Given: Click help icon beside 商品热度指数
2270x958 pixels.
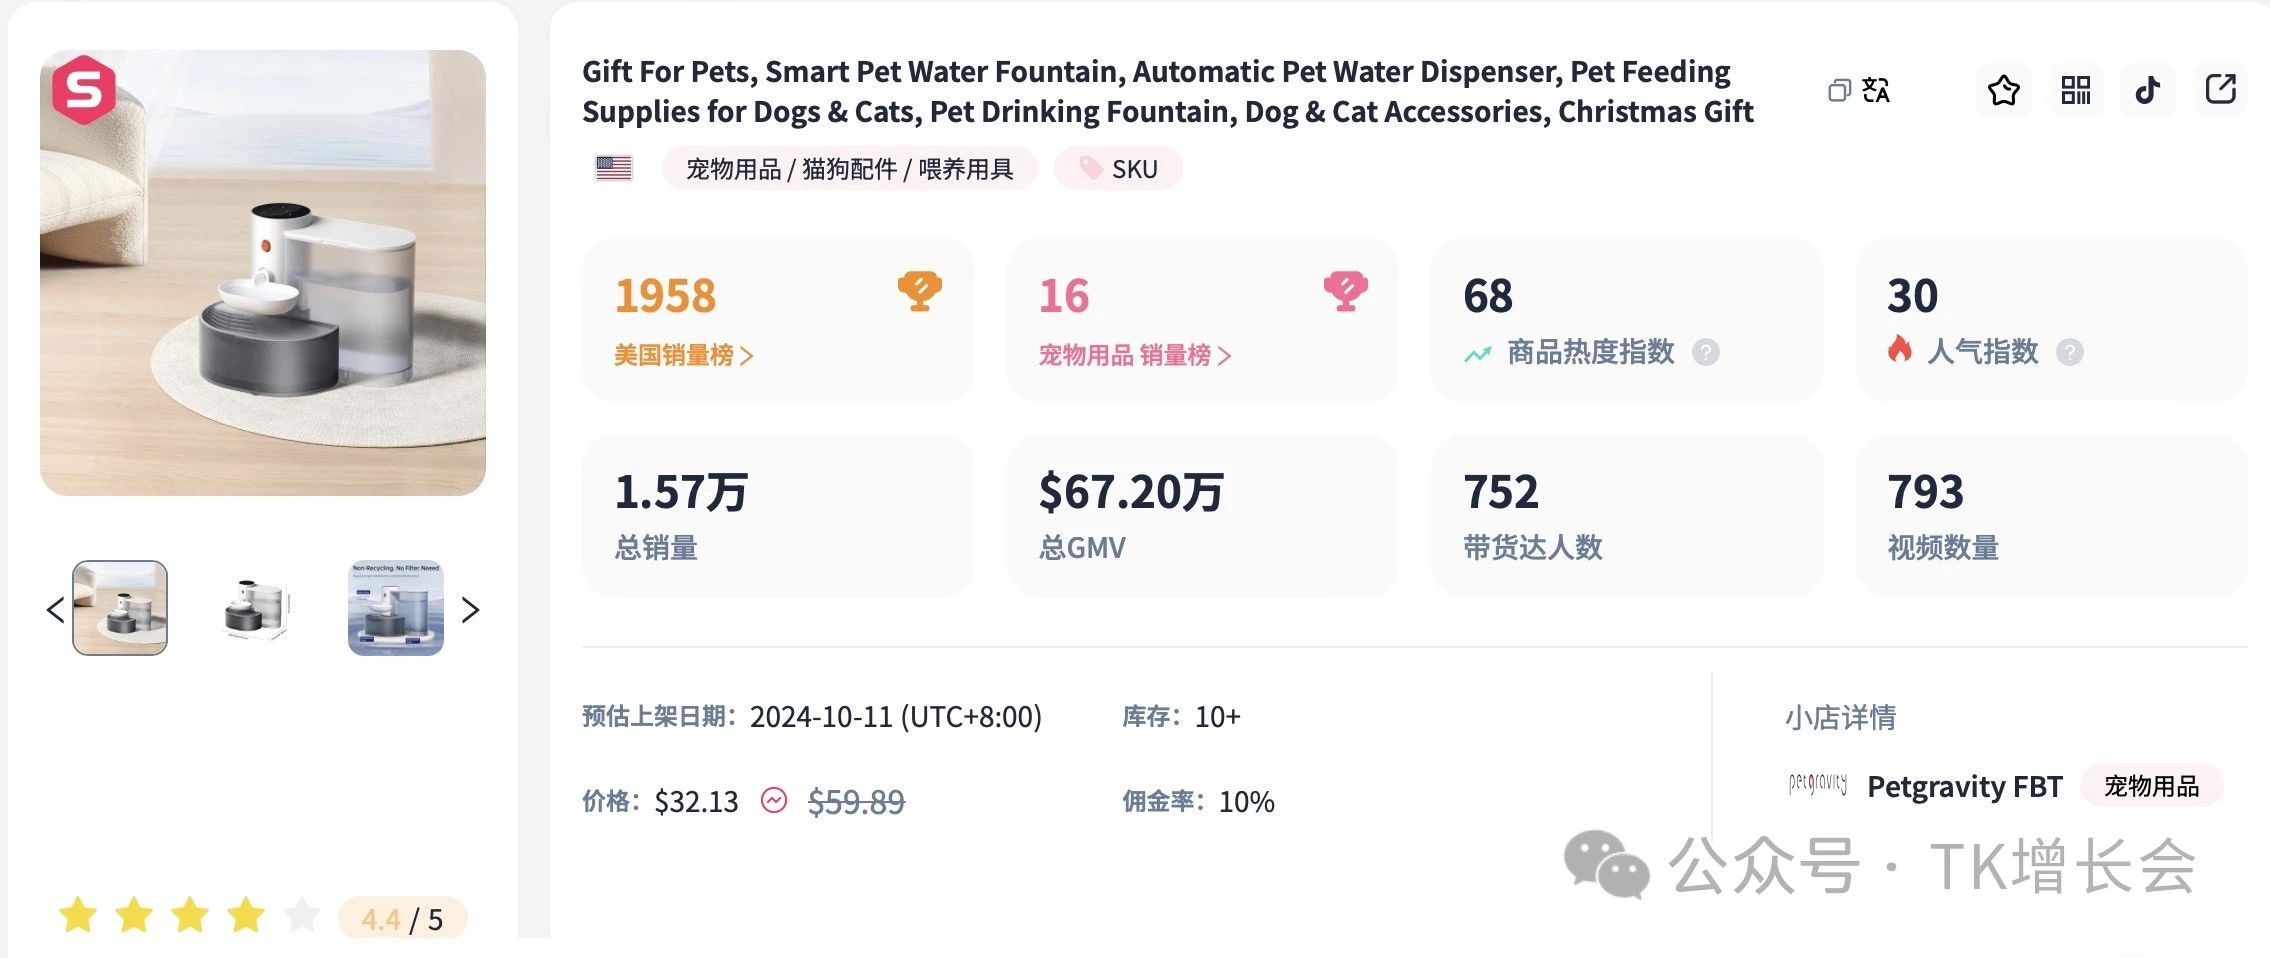Looking at the screenshot, I should (x=1706, y=352).
